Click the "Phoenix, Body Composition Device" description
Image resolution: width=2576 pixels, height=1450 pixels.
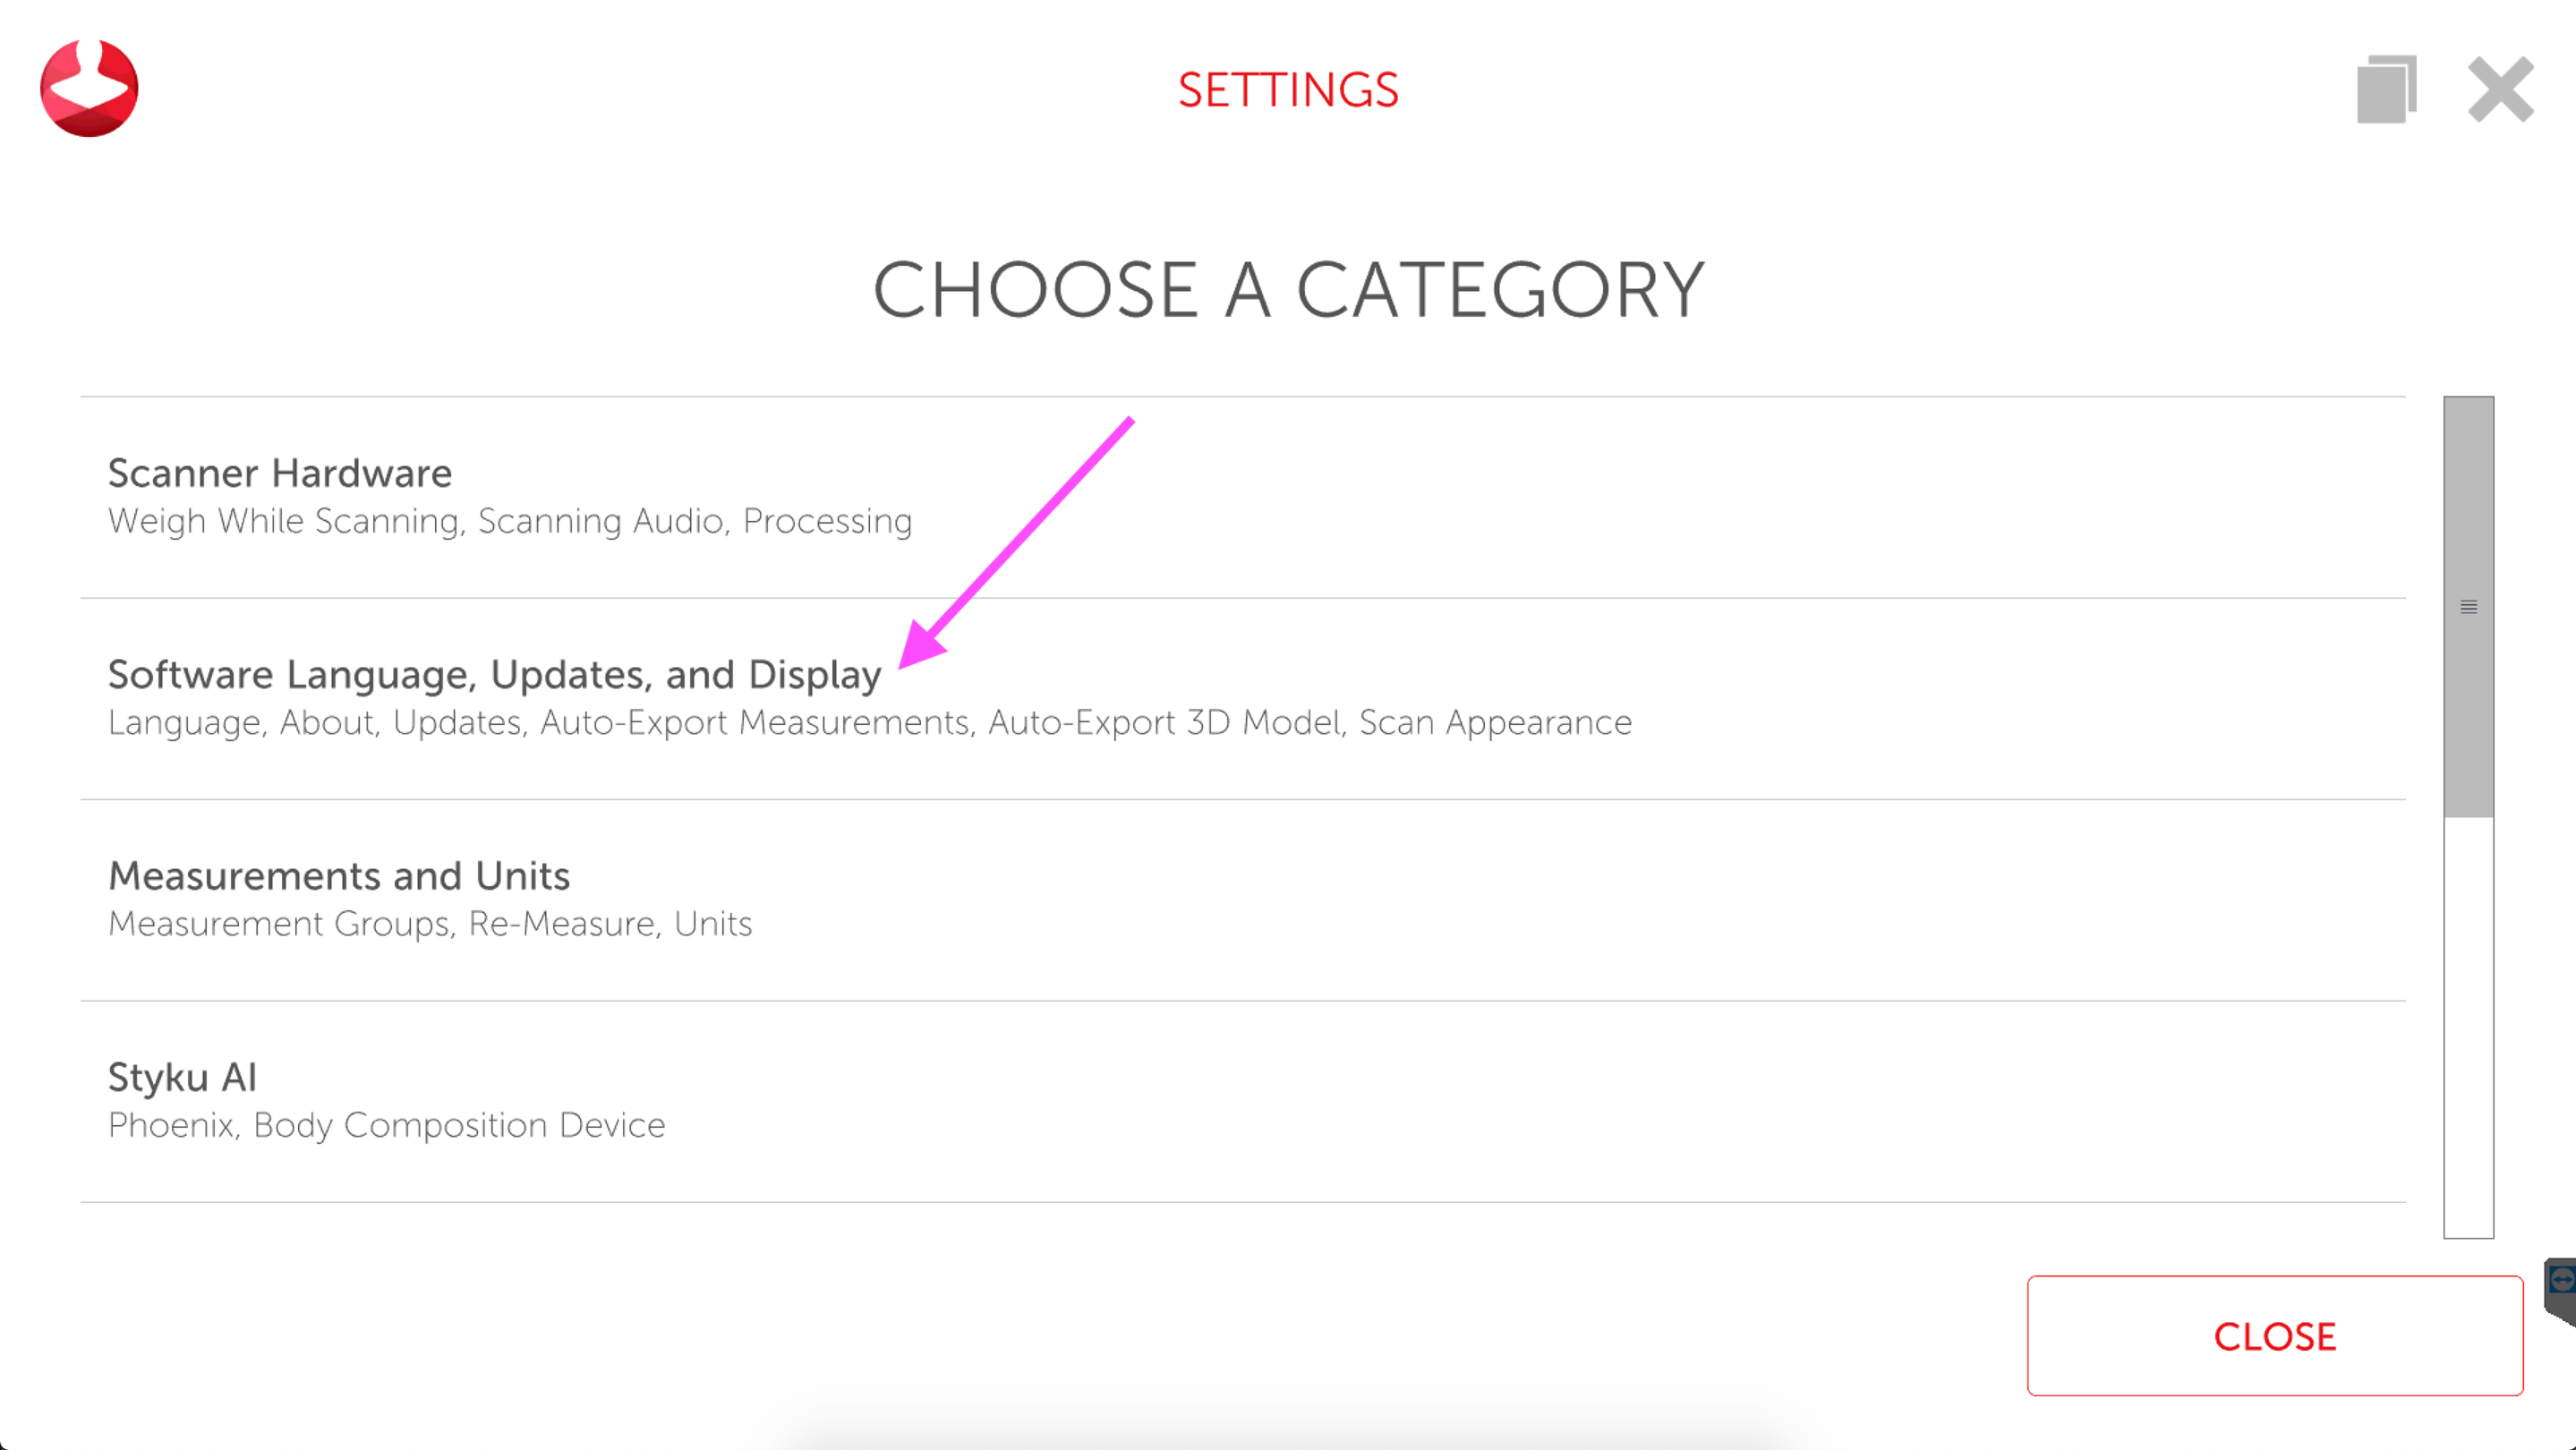(386, 1125)
